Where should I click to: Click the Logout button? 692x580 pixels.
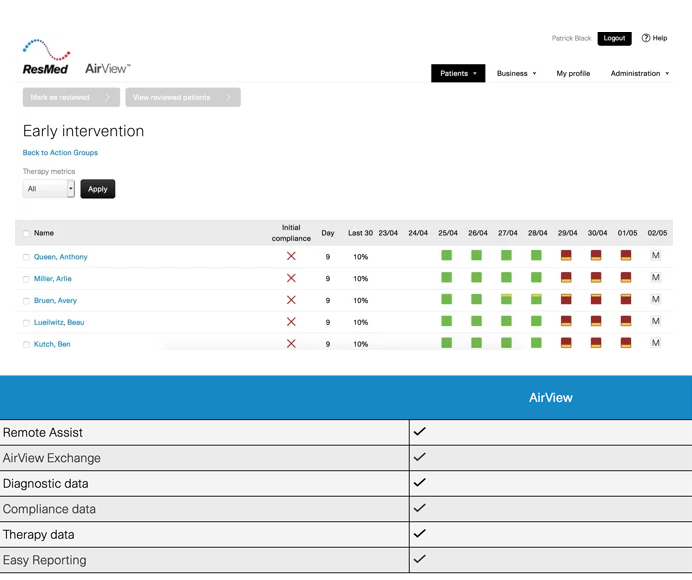pyautogui.click(x=614, y=38)
